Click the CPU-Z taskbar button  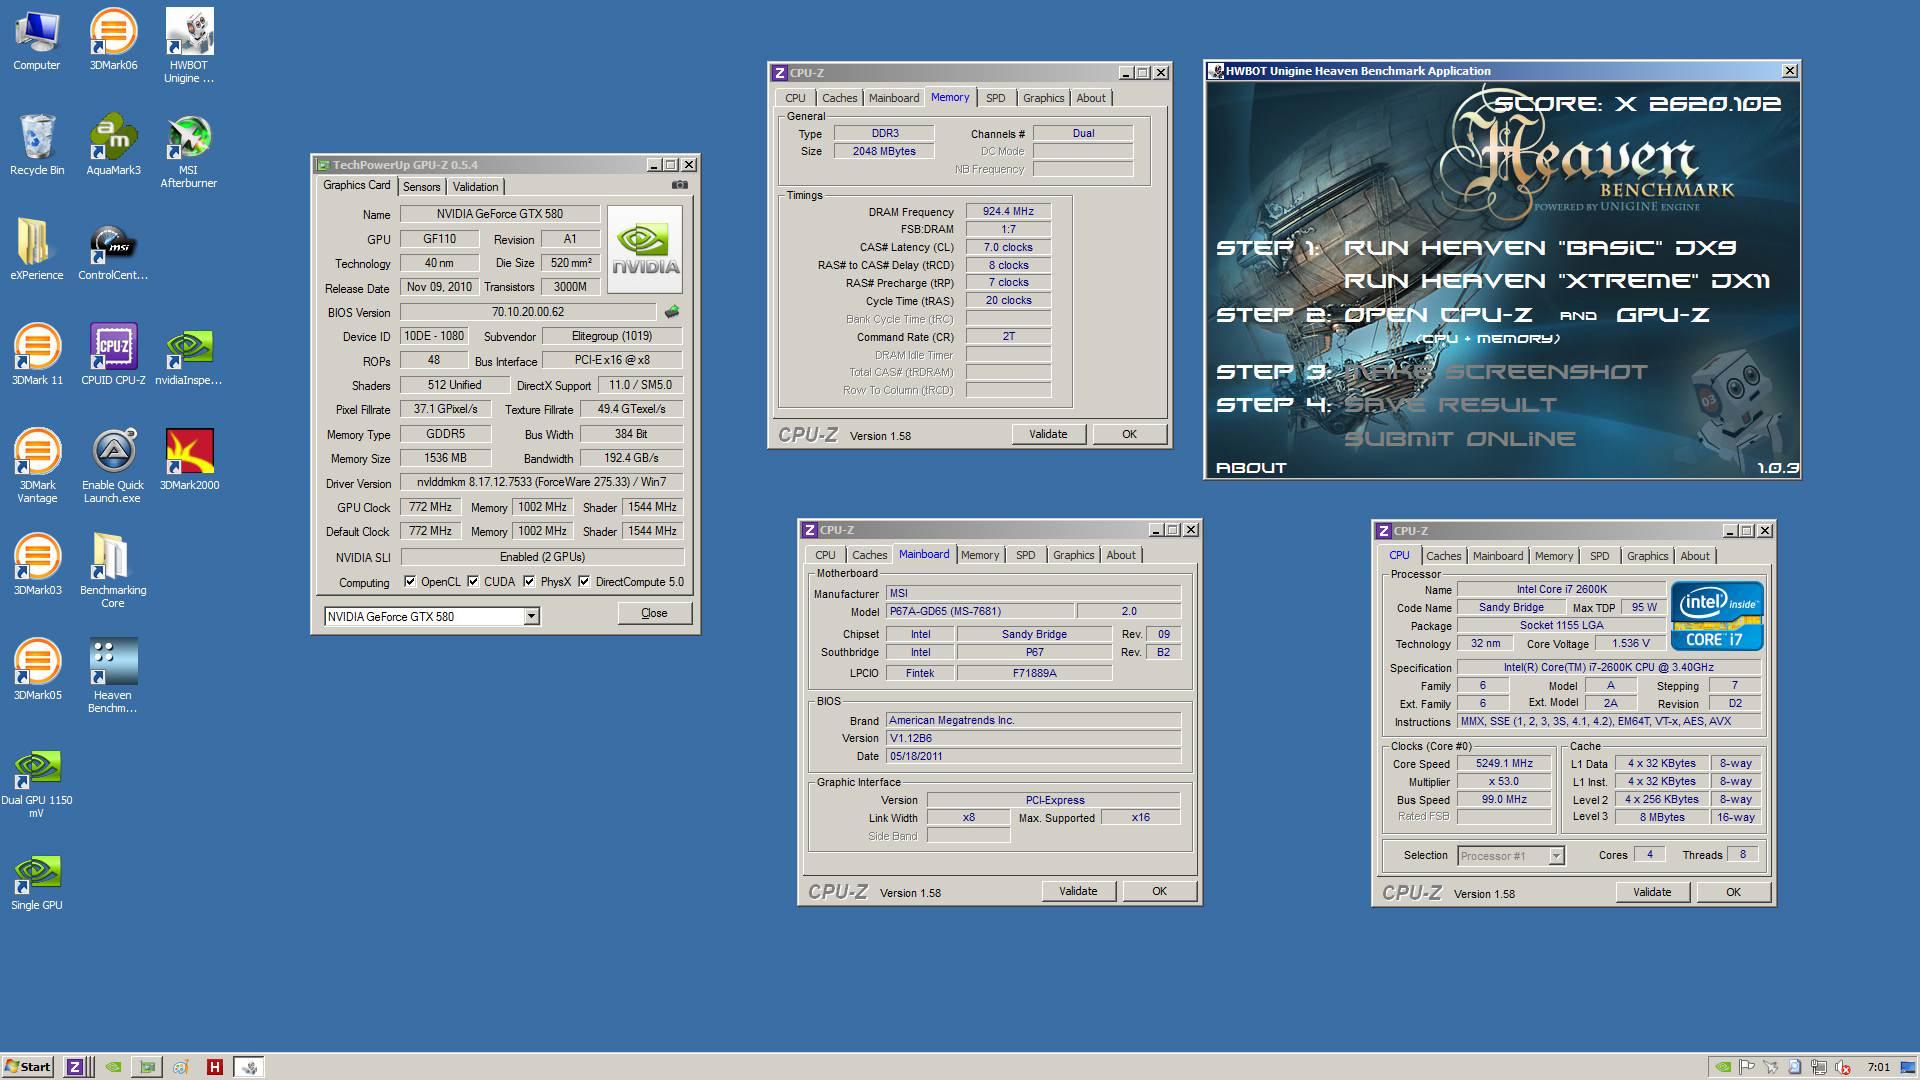click(79, 1067)
